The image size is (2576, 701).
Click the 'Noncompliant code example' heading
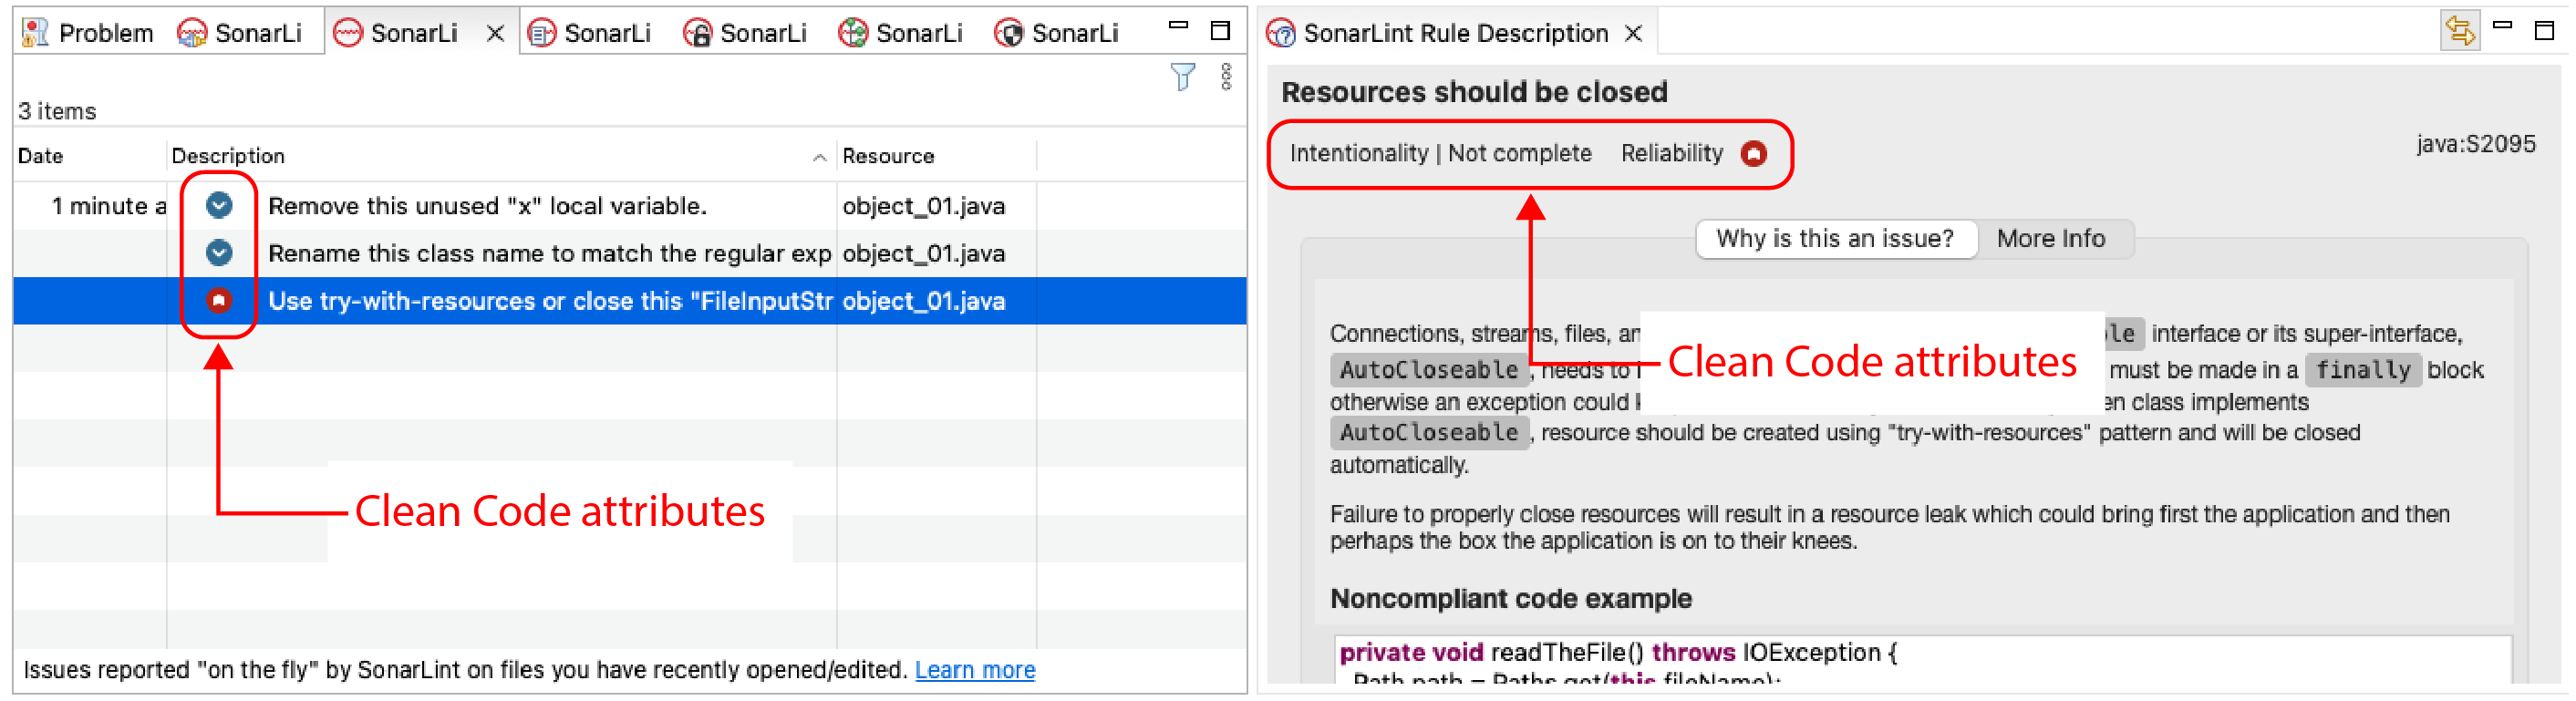point(1511,598)
